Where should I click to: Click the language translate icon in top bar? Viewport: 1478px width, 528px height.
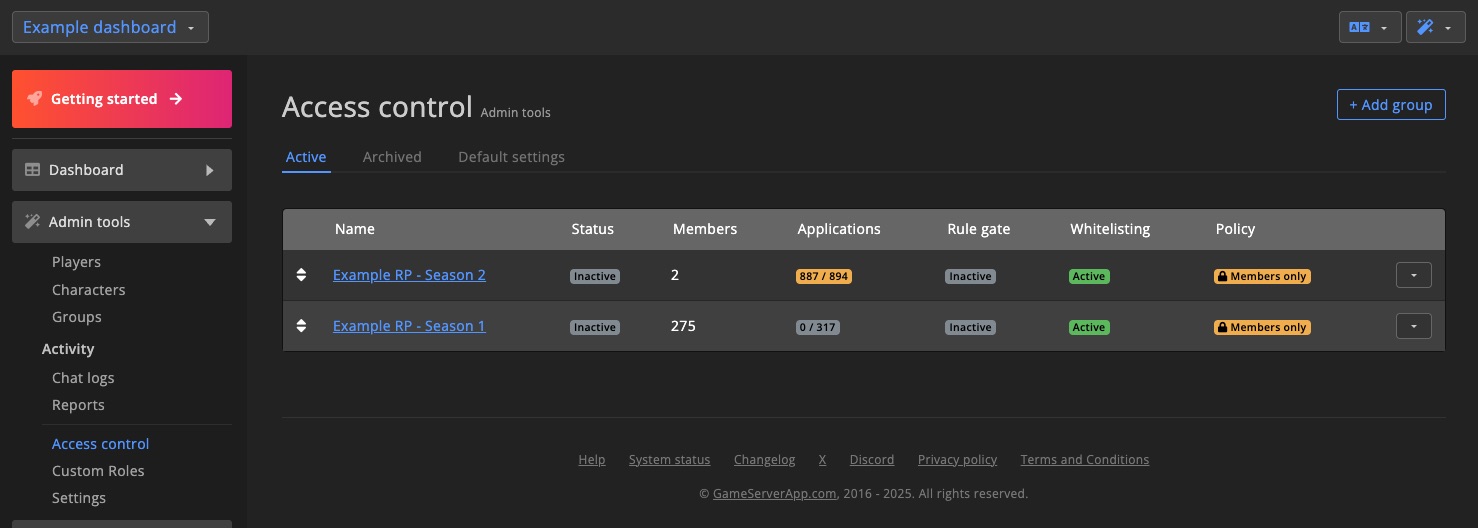point(1359,28)
